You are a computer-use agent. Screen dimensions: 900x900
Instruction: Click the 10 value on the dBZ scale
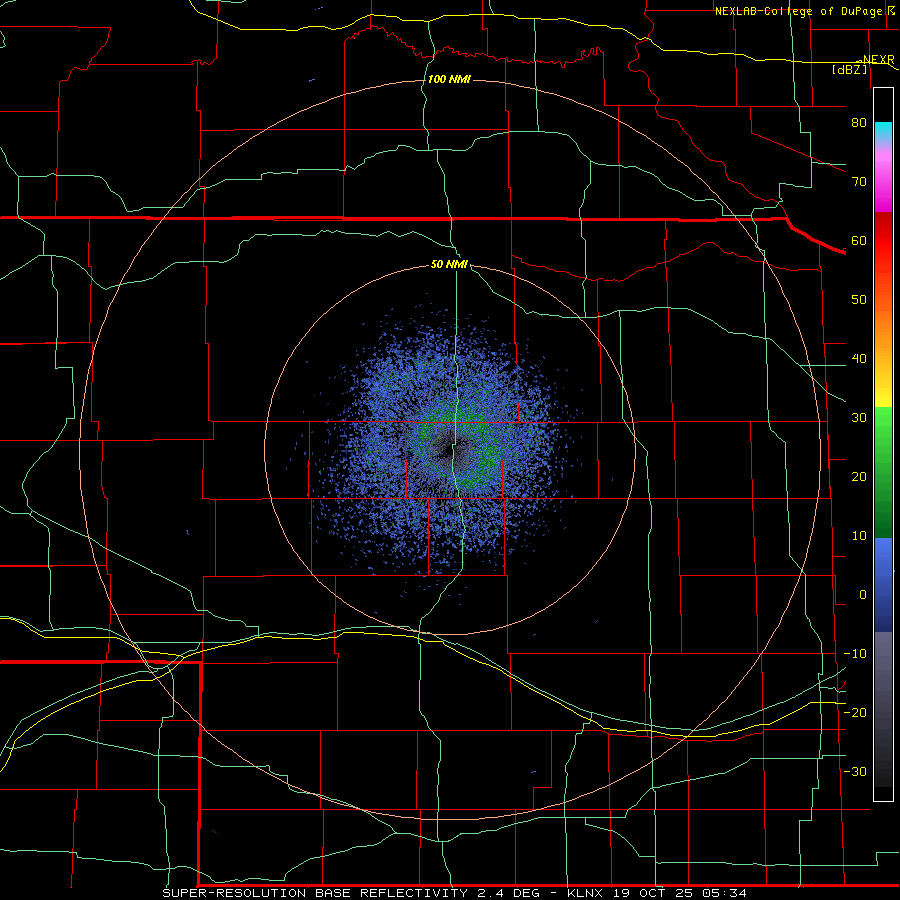[x=859, y=536]
